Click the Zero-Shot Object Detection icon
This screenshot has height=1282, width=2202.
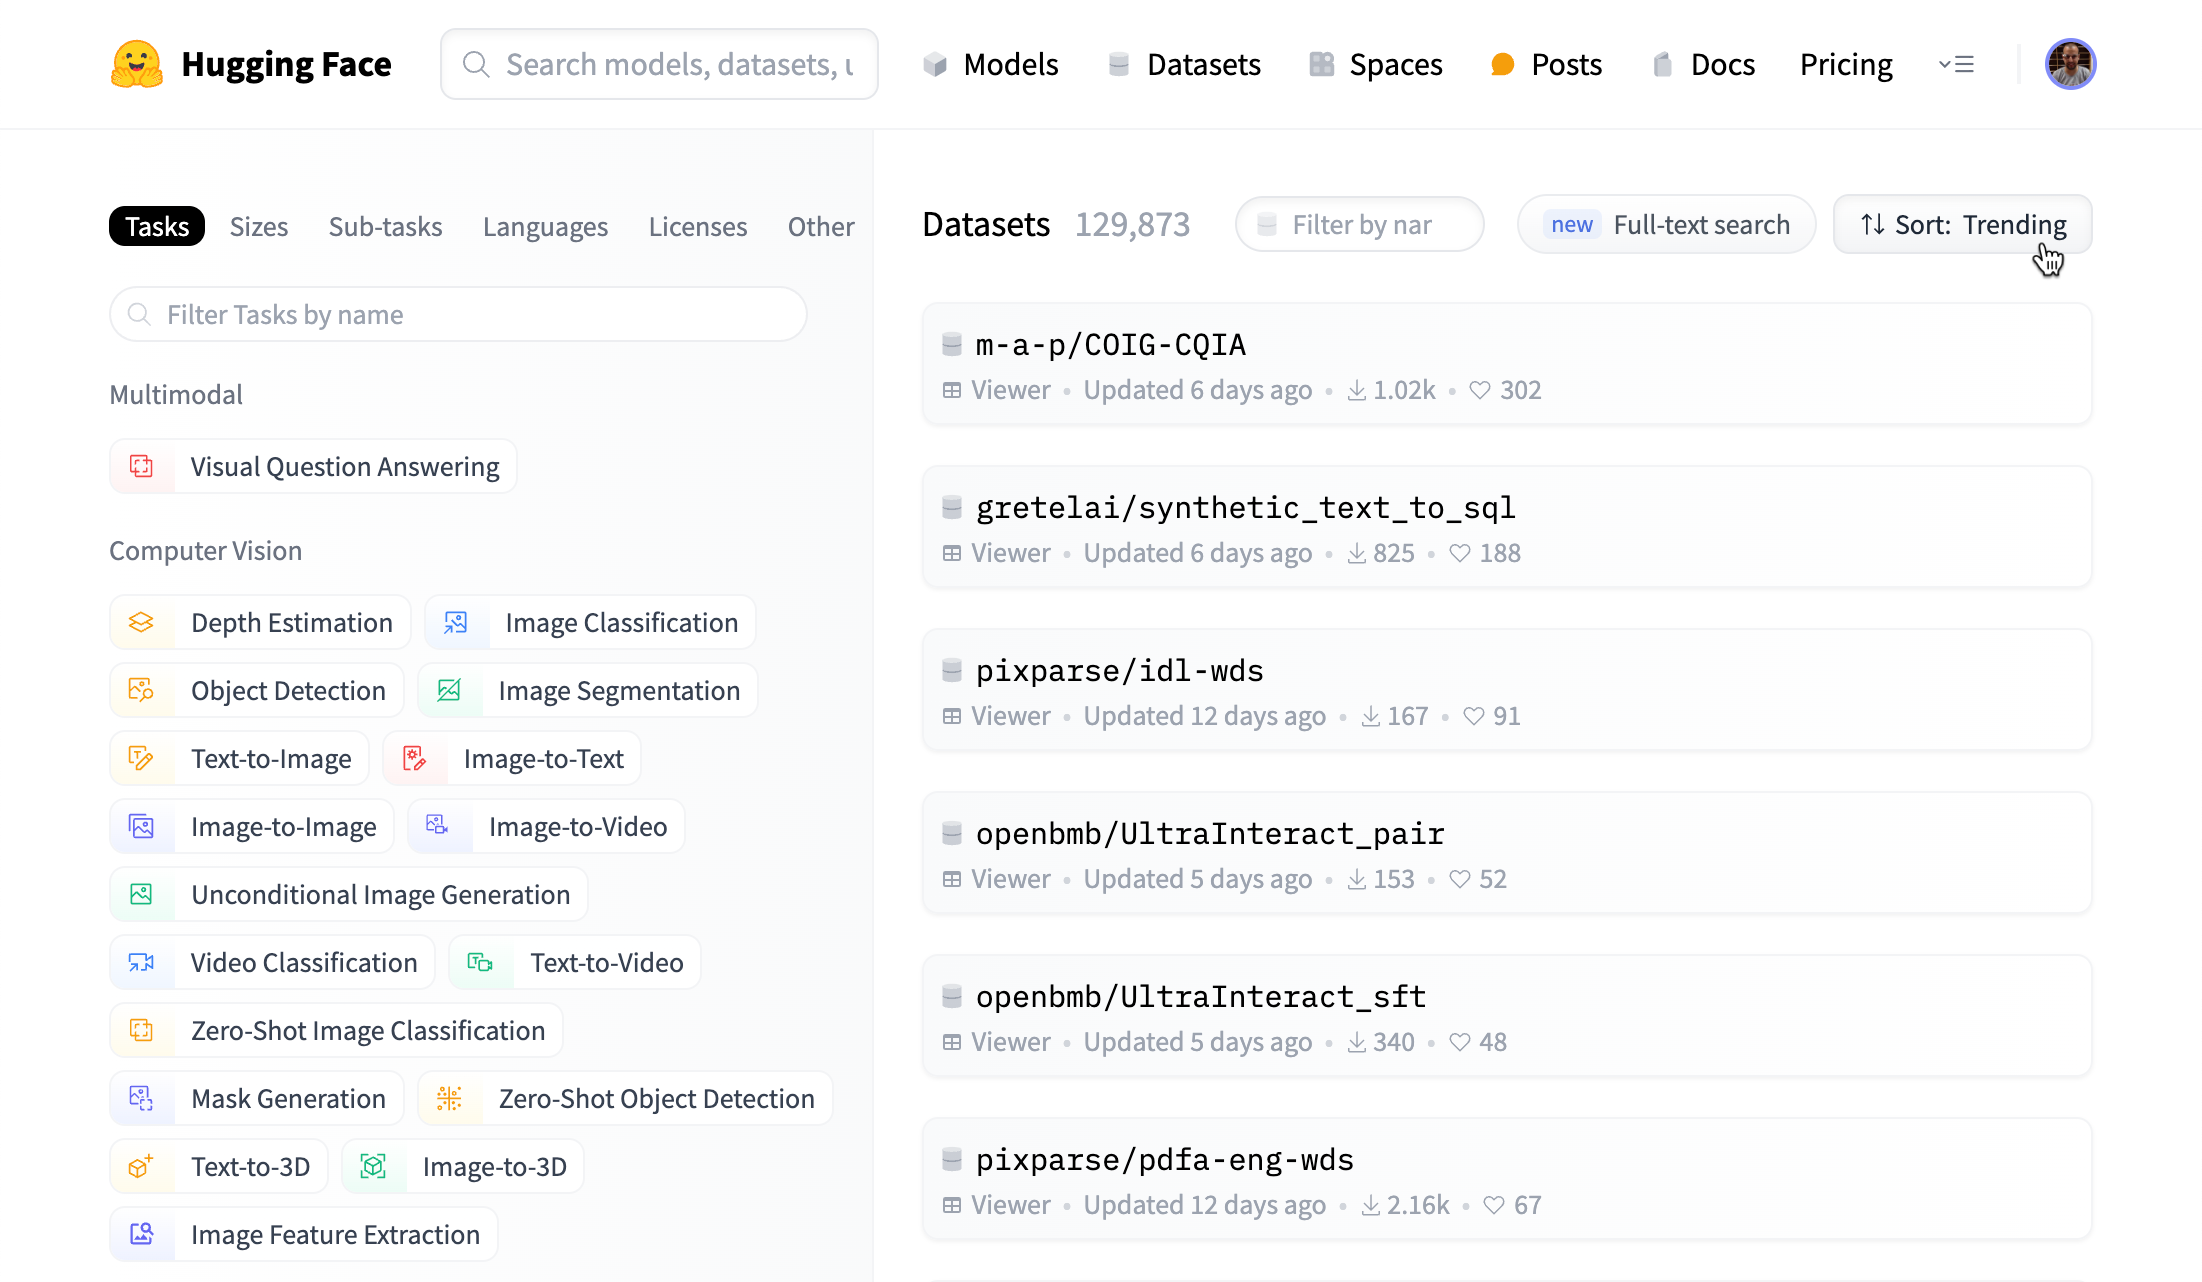coord(449,1098)
